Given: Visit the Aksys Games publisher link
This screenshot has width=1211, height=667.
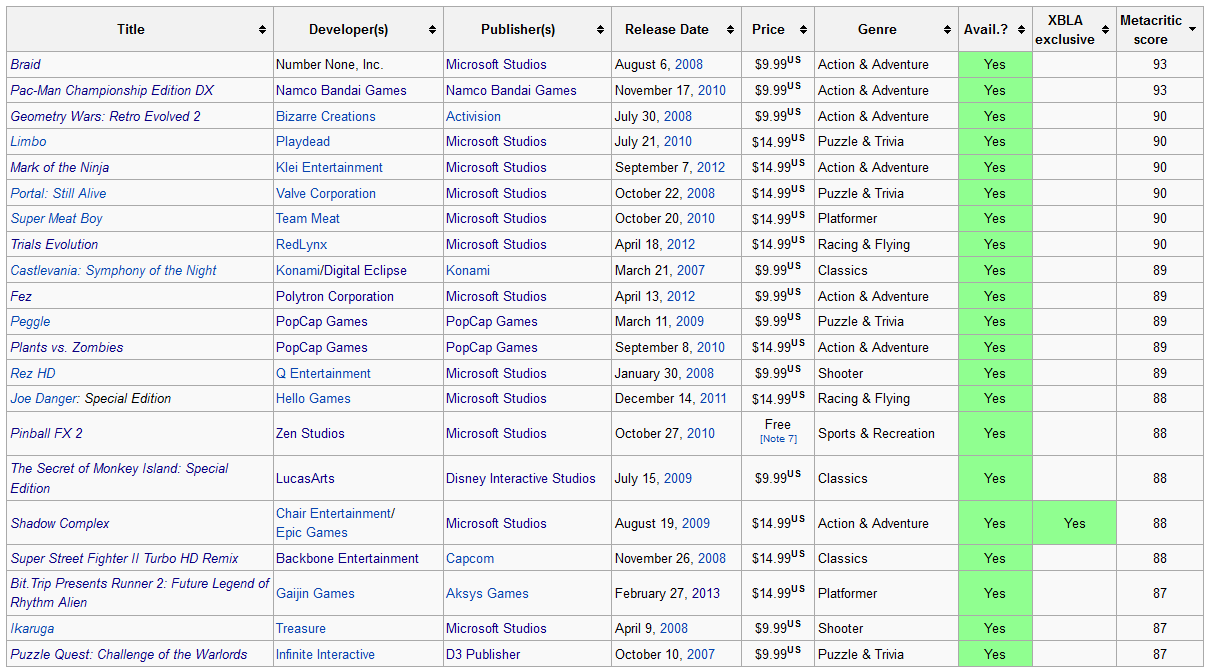Looking at the screenshot, I should point(487,594).
